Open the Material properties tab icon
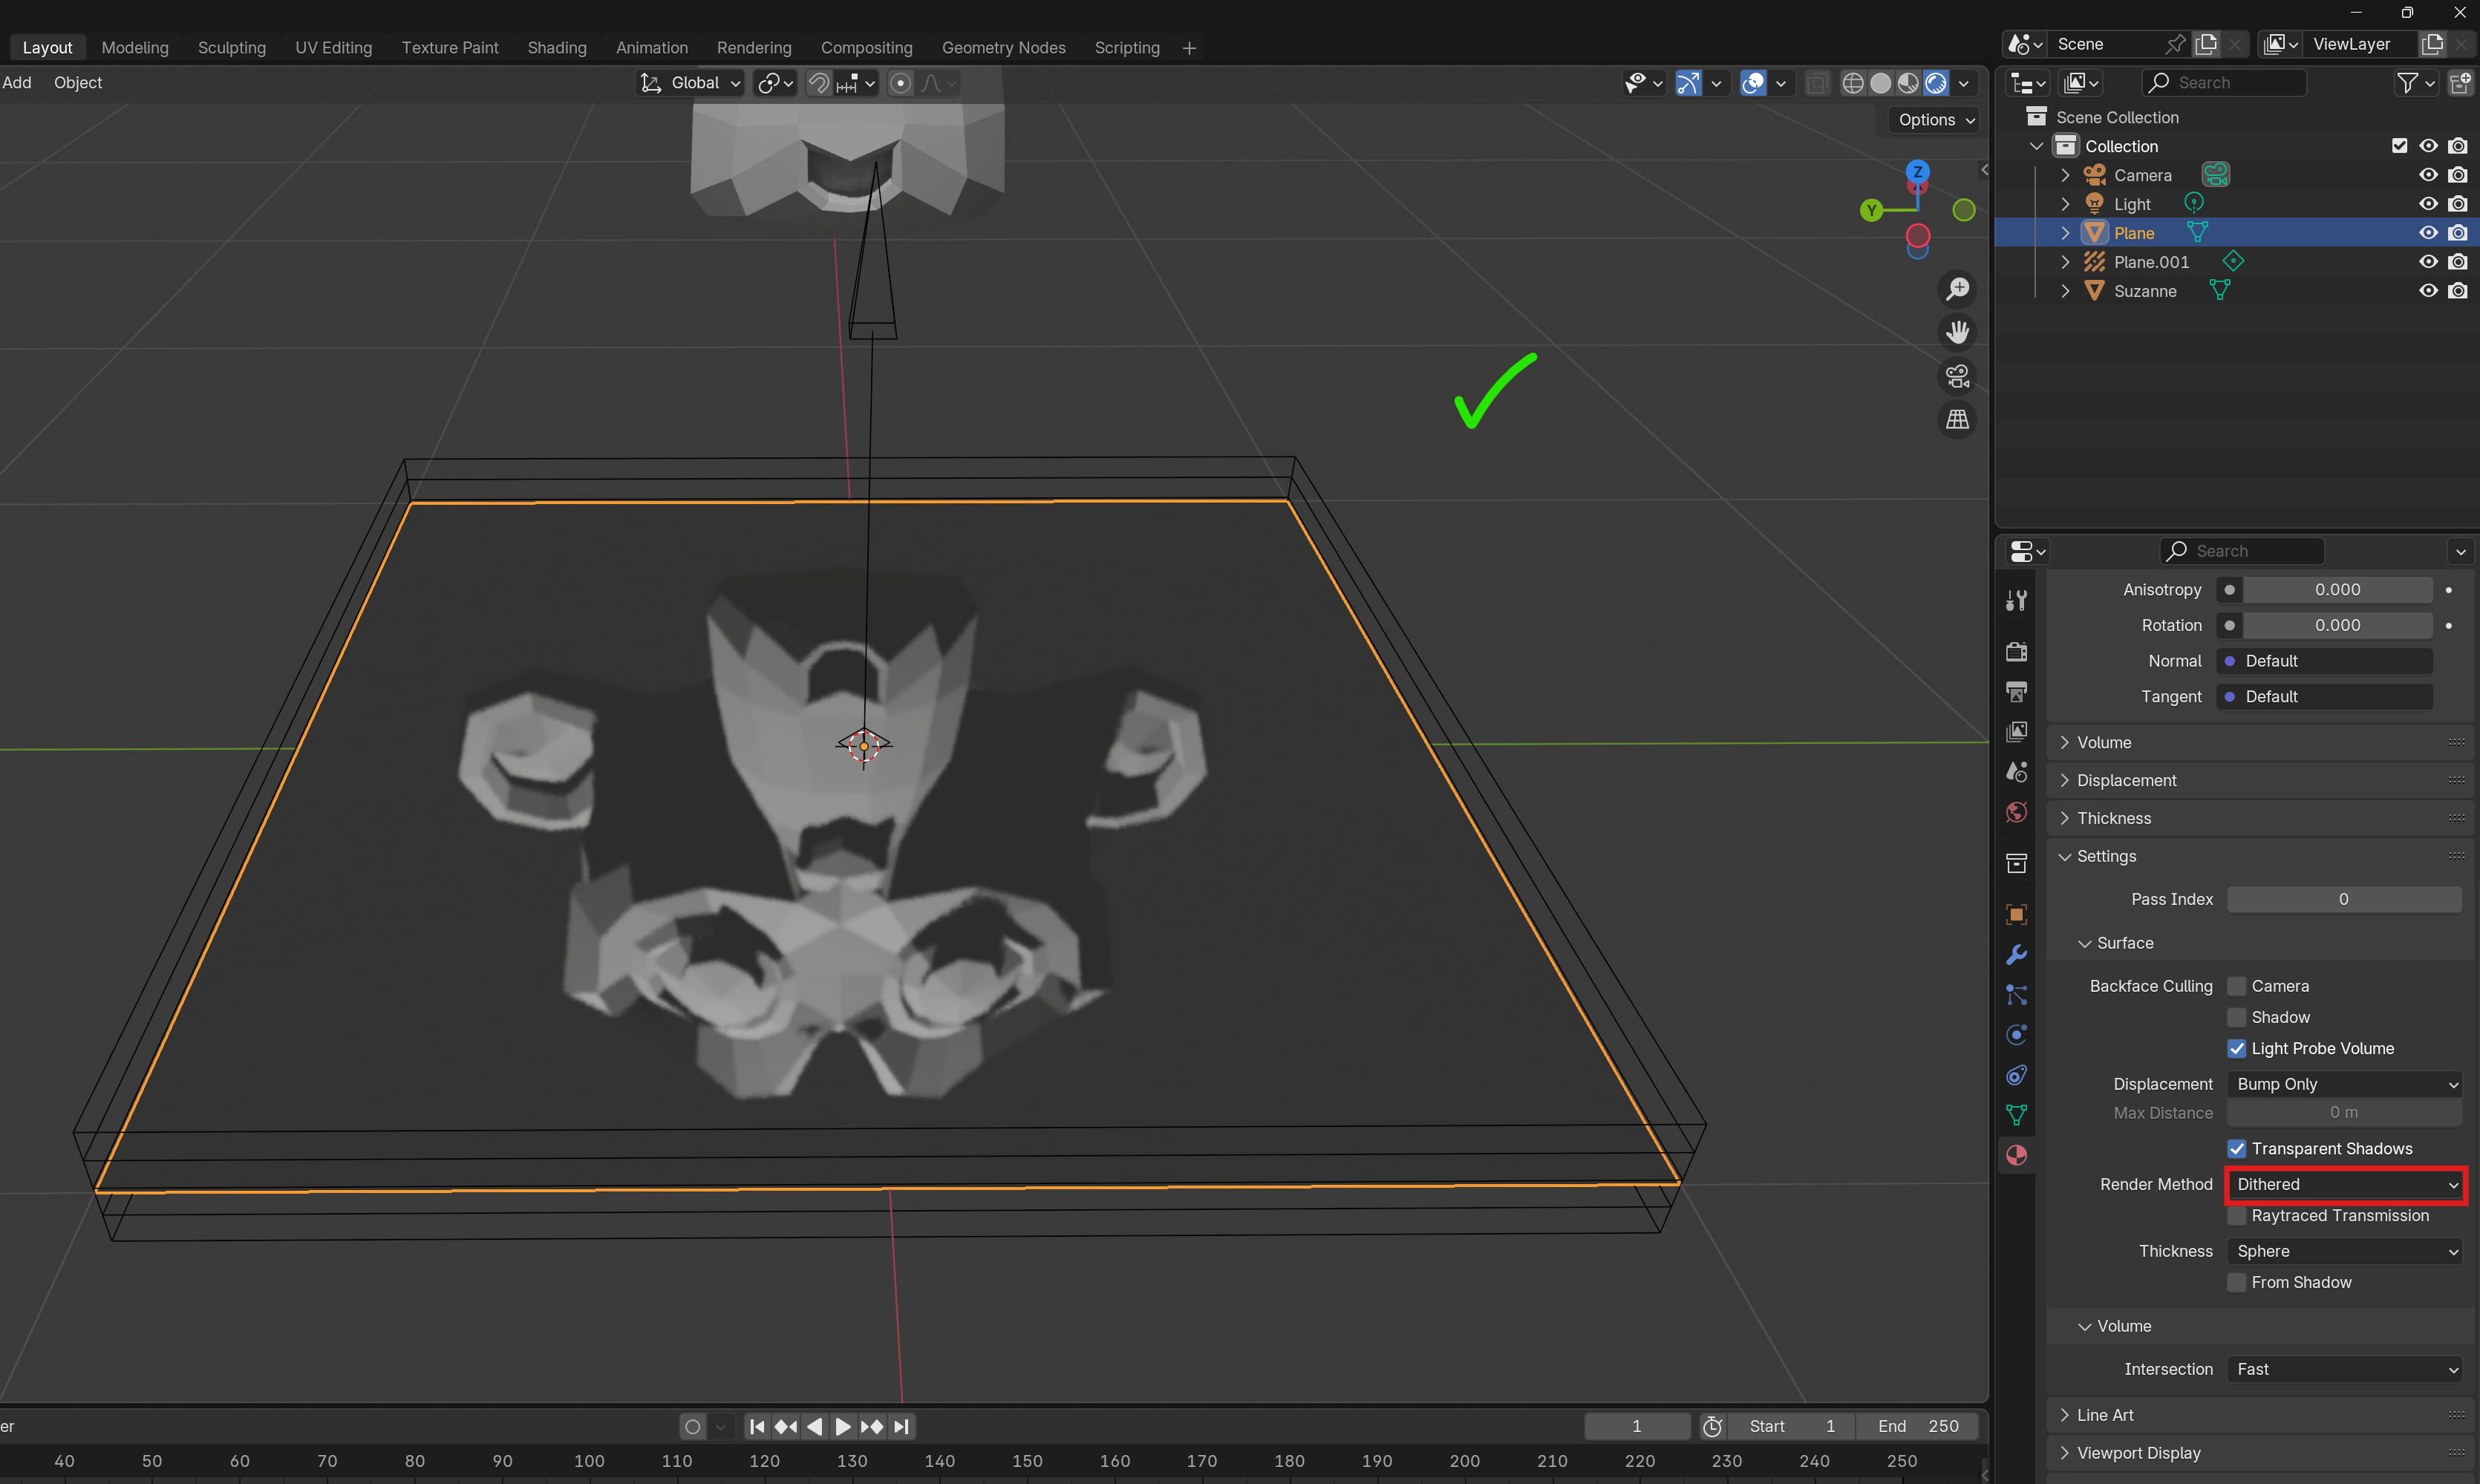 [x=2016, y=1155]
